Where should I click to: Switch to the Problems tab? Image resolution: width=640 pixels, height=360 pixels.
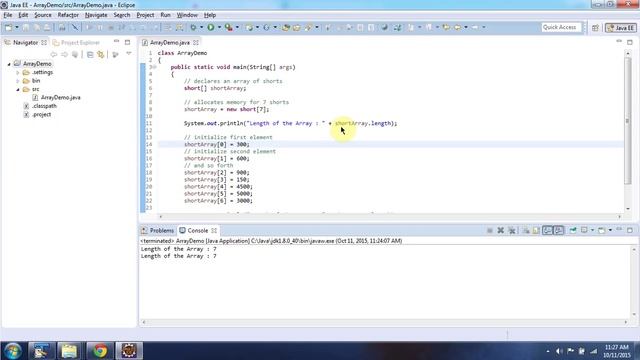pyautogui.click(x=161, y=231)
